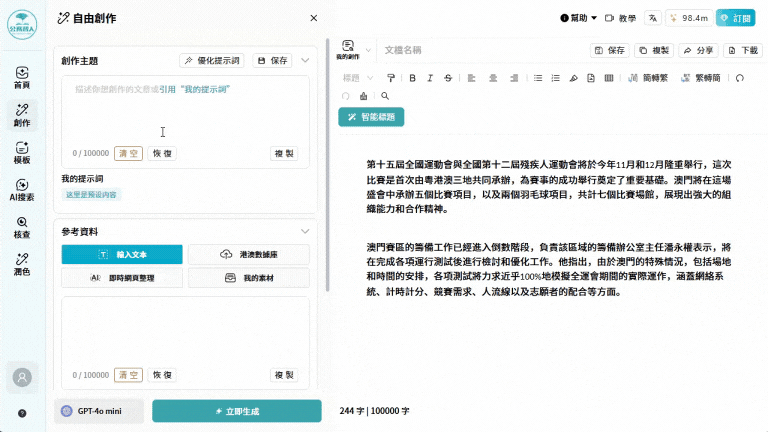Click the user avatar icon in sidebar
This screenshot has width=768, height=432.
[x=22, y=377]
